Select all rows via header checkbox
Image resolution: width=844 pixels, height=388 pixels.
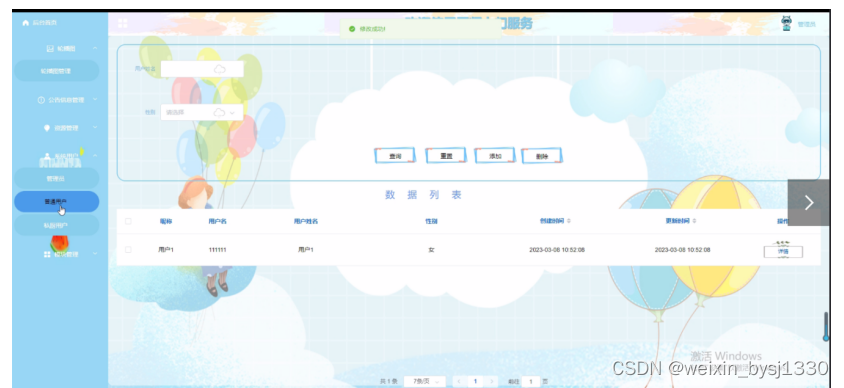128,221
